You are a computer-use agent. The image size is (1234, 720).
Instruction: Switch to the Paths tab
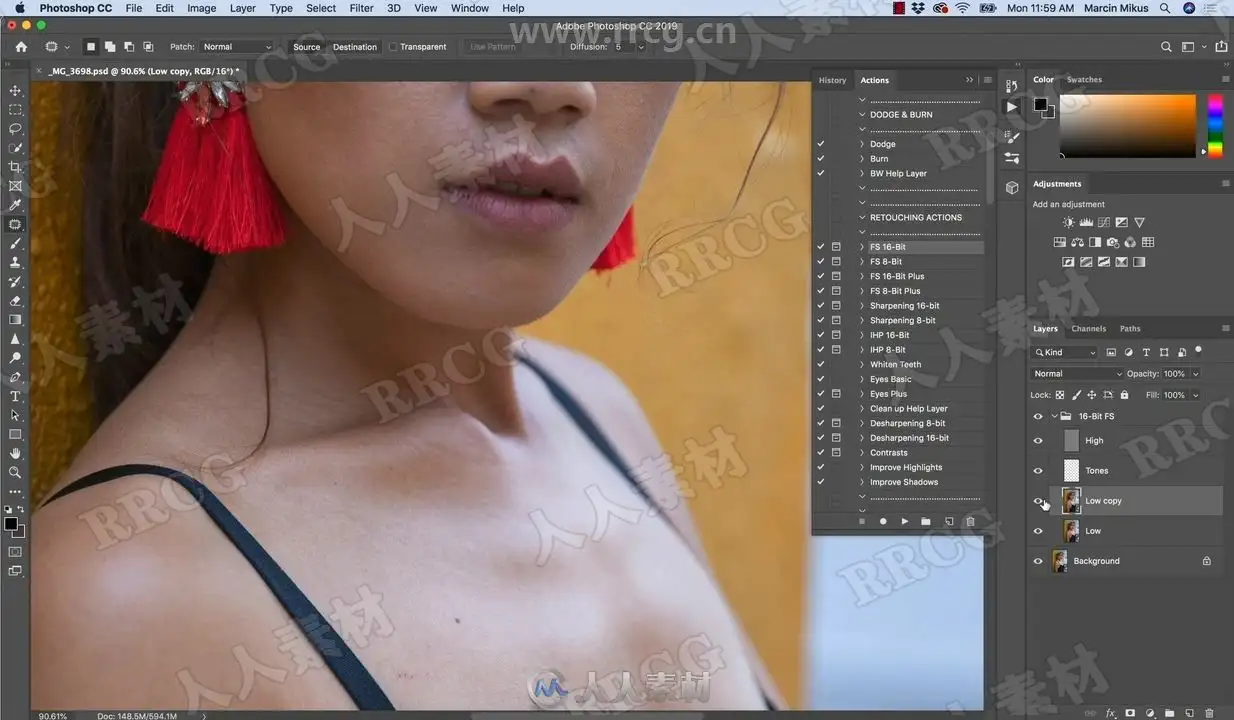[x=1130, y=328]
